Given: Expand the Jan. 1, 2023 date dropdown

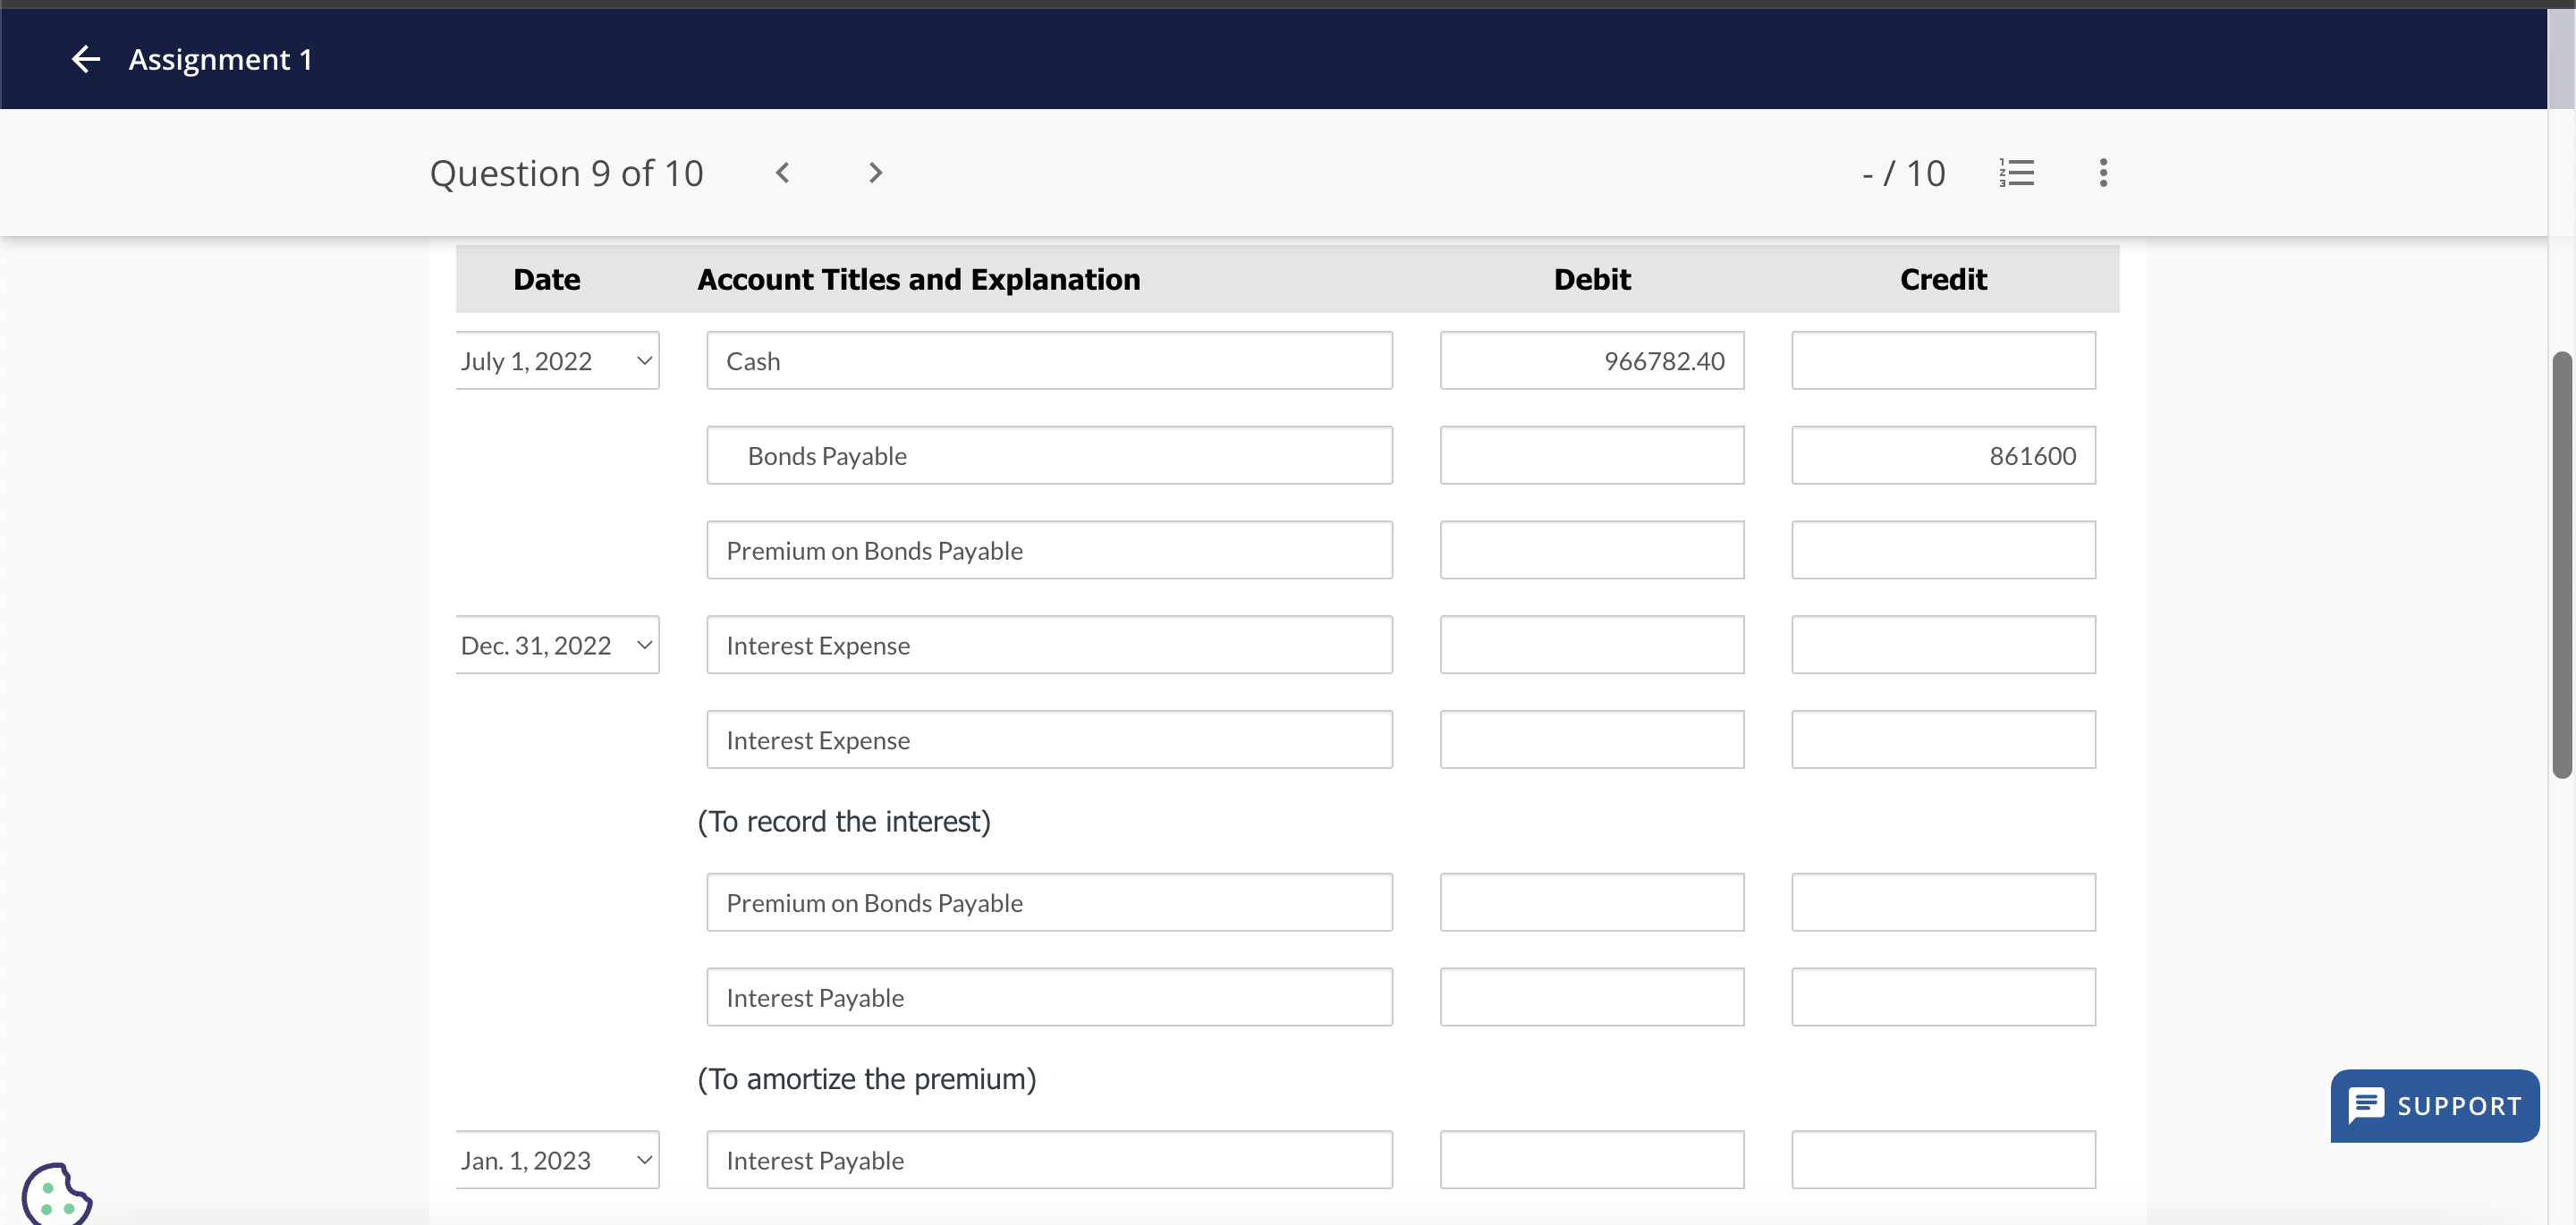Looking at the screenshot, I should click(x=557, y=1160).
